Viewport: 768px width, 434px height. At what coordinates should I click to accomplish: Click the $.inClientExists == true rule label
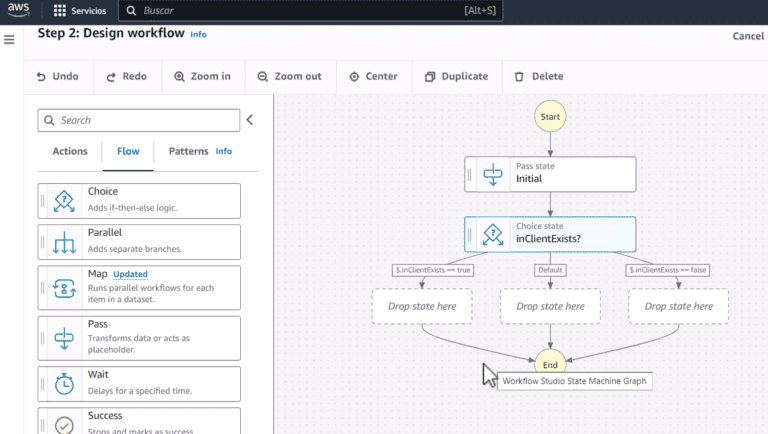(x=433, y=270)
